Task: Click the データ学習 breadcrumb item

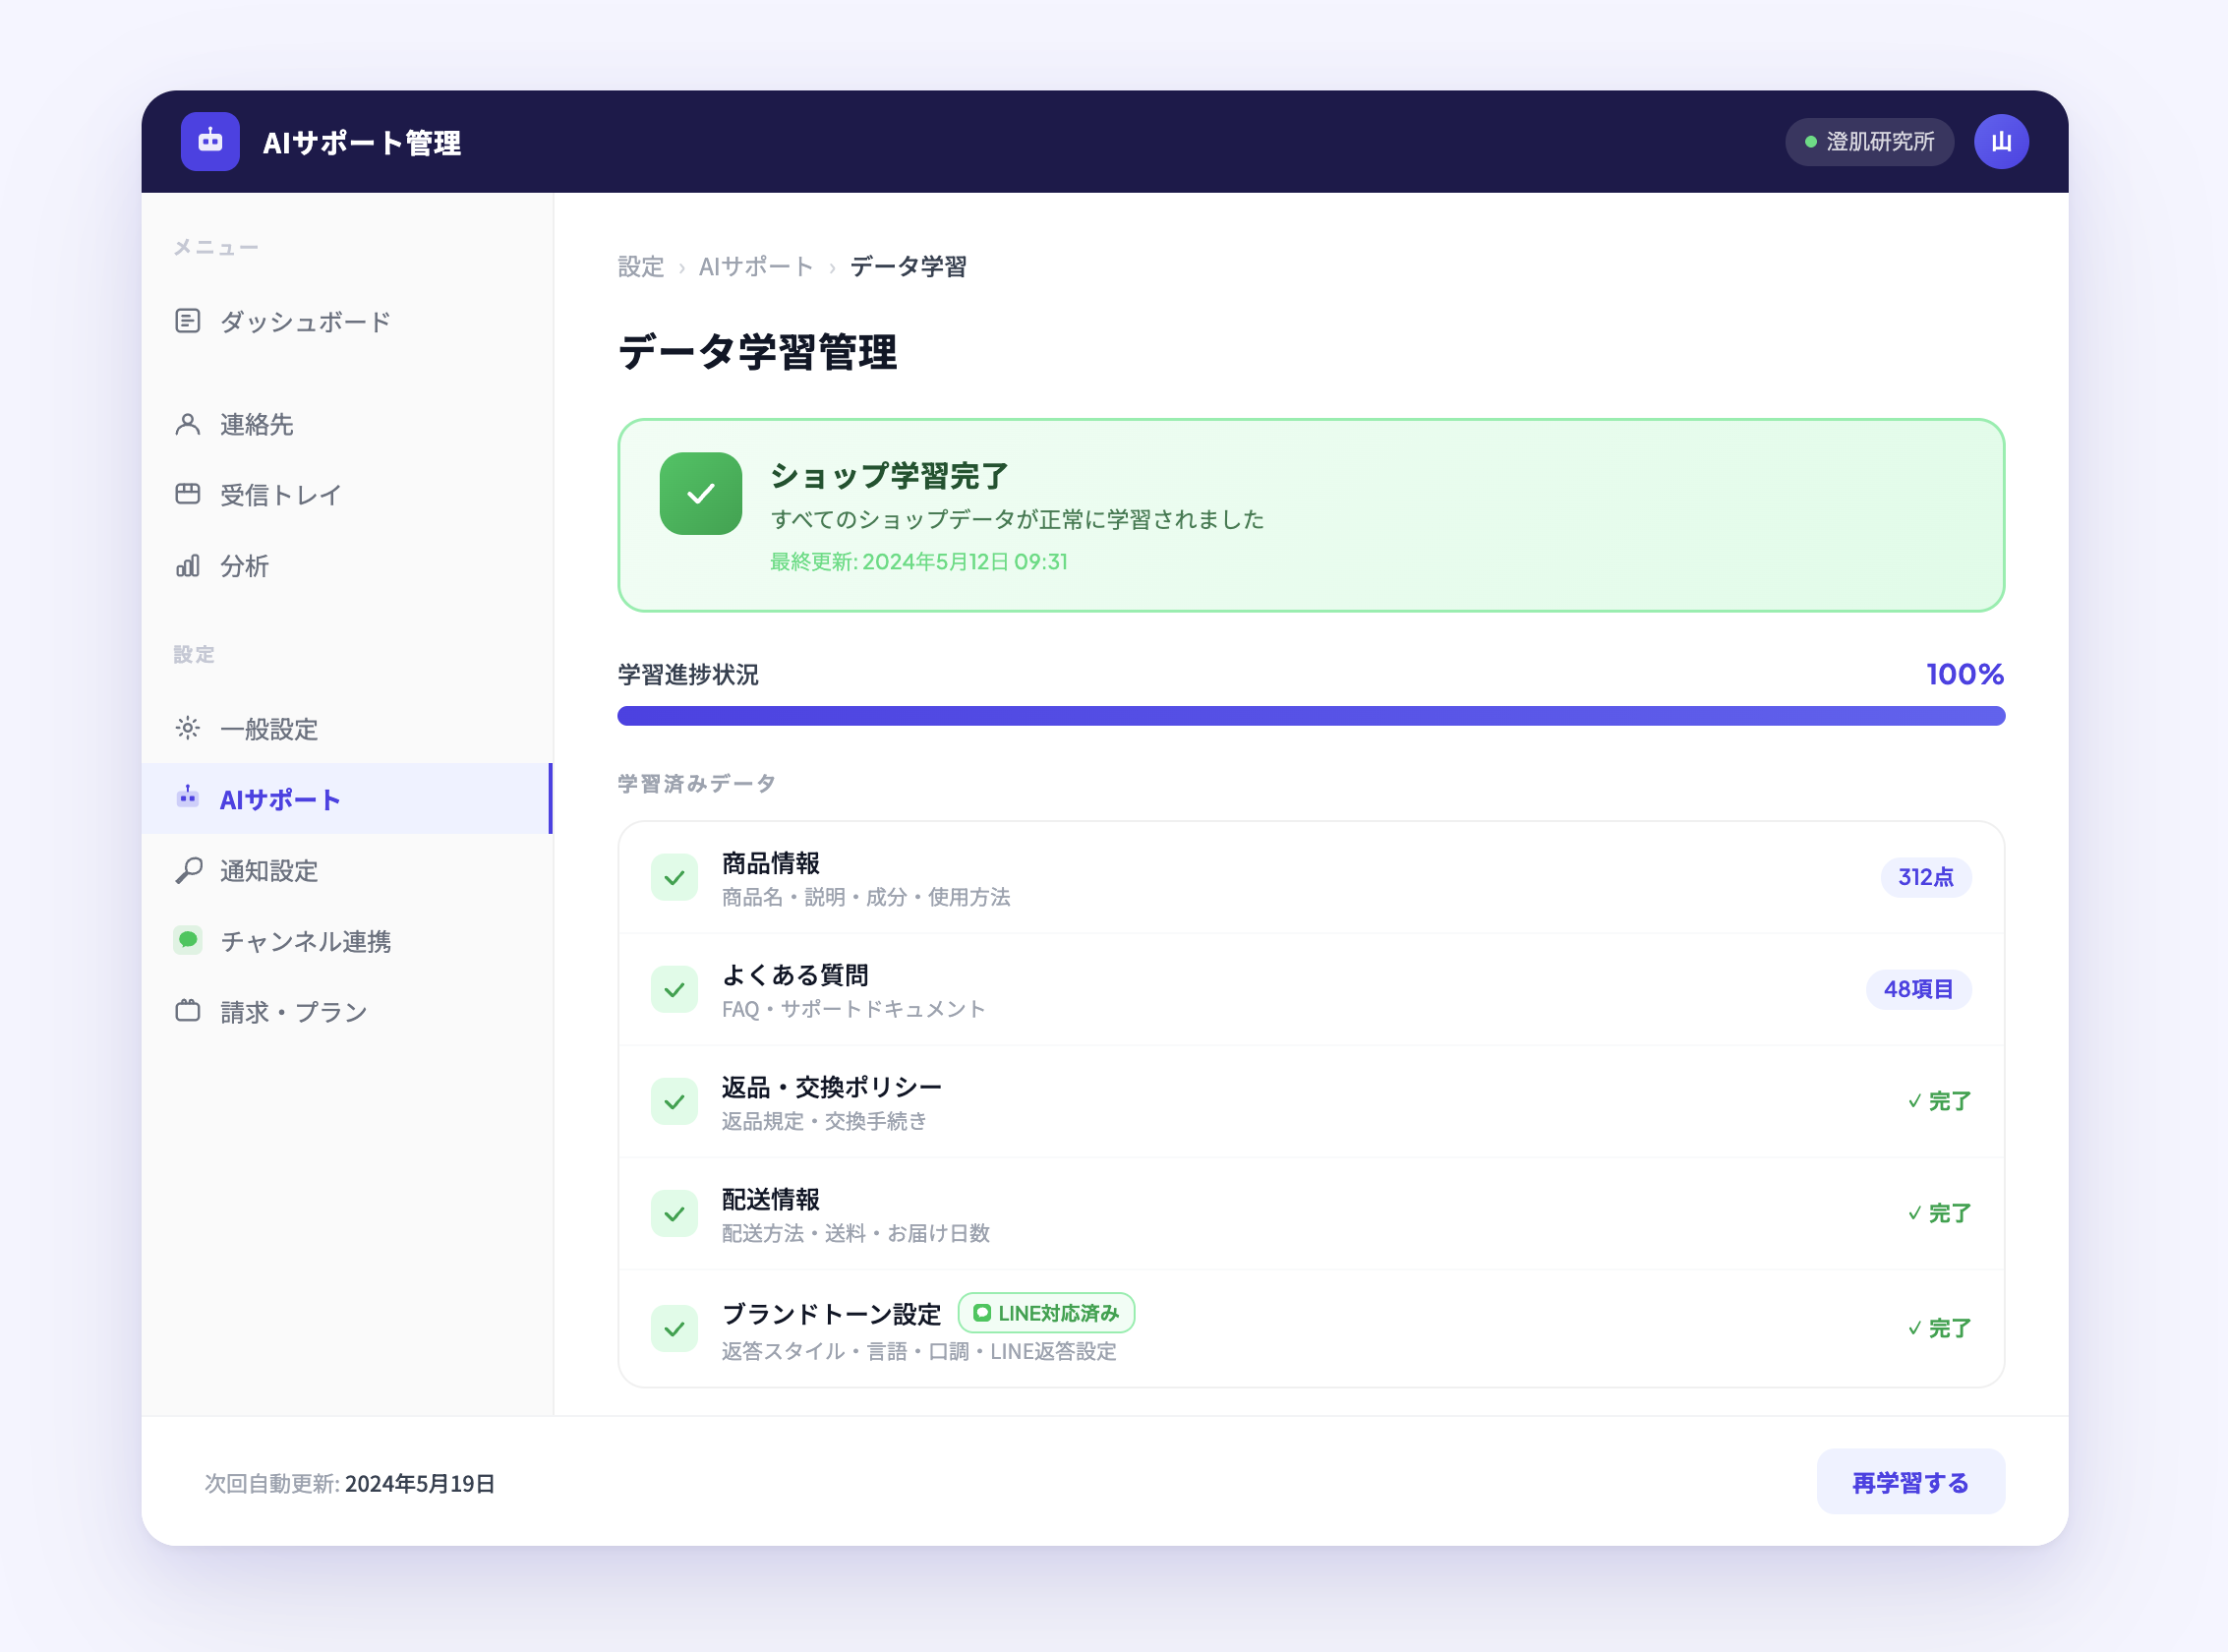Action: click(908, 267)
